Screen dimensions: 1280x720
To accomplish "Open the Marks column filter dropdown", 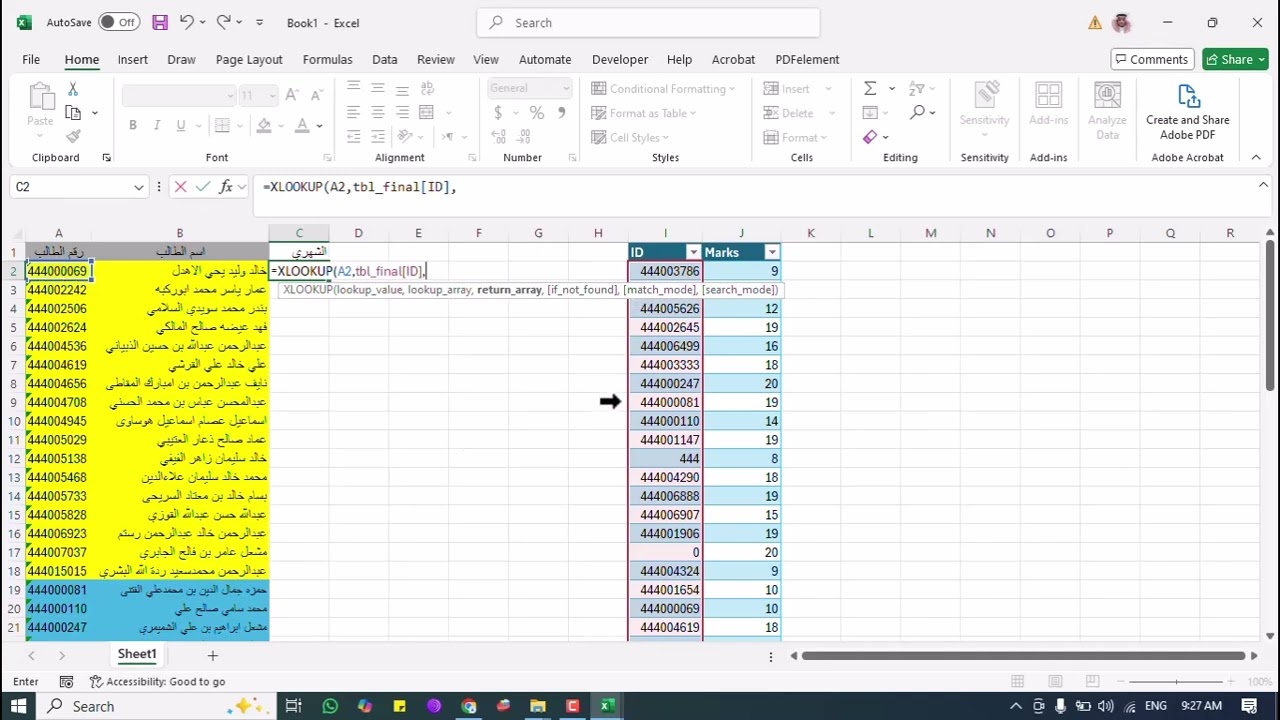I will point(771,252).
